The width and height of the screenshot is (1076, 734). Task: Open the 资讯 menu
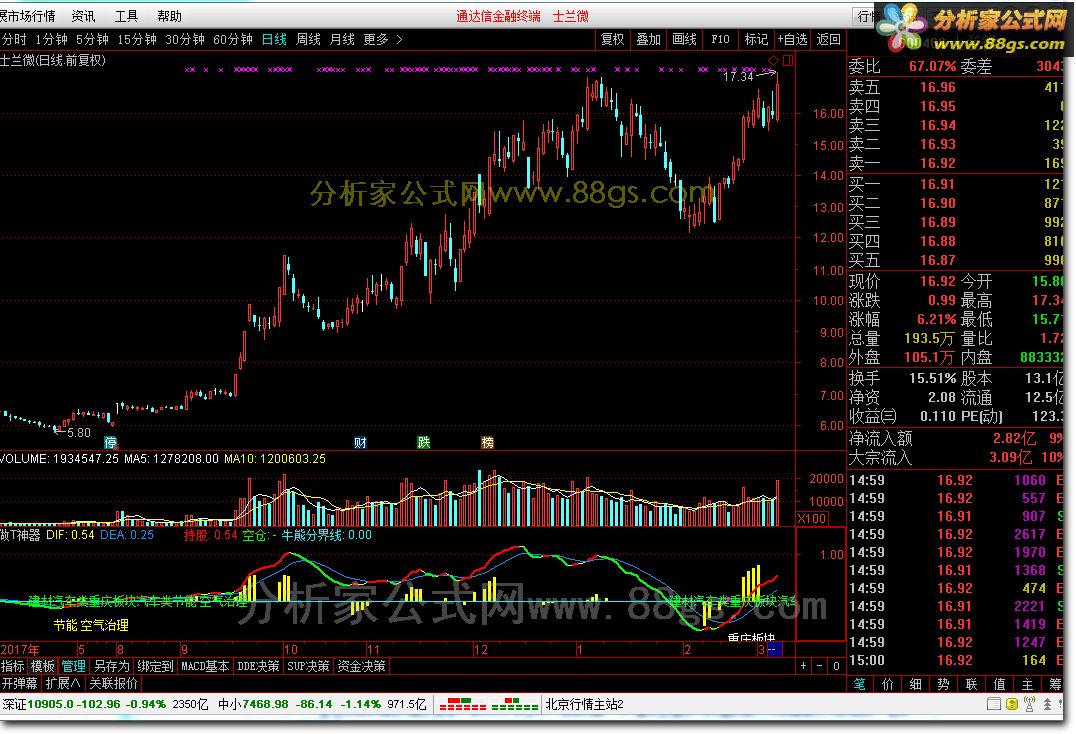pos(84,16)
